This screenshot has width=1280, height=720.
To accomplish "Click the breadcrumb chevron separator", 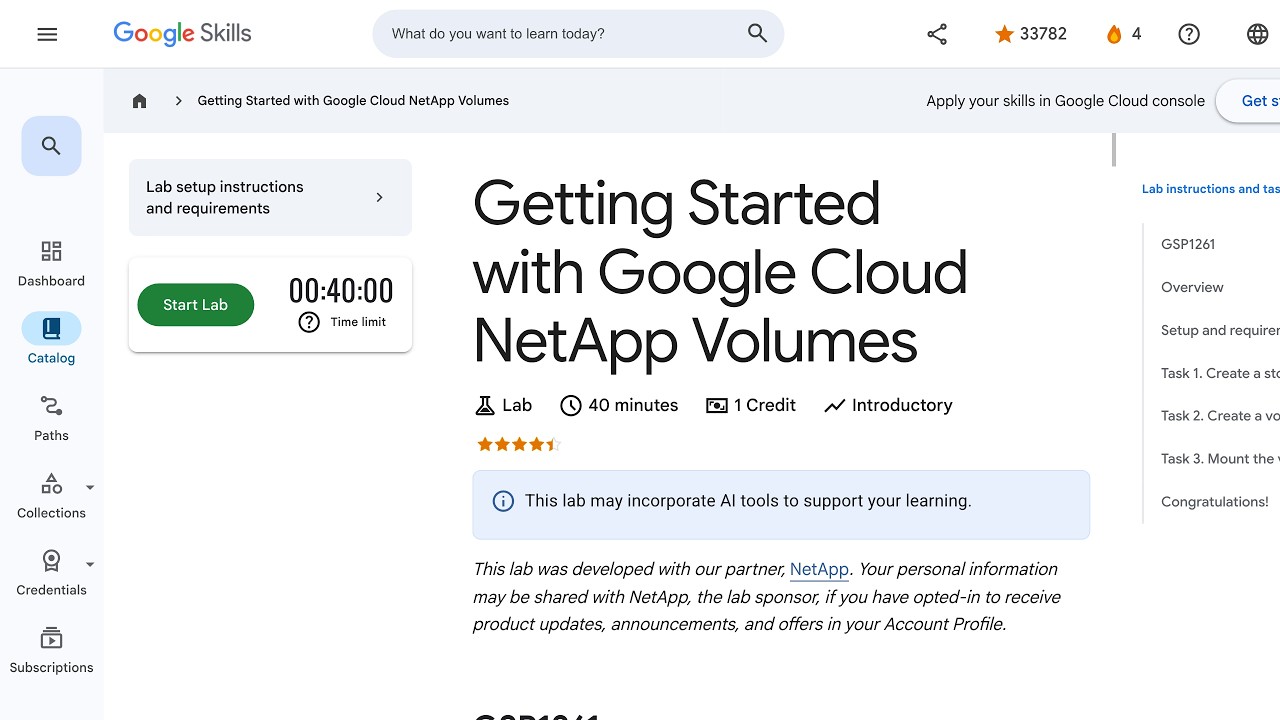I will tap(178, 101).
